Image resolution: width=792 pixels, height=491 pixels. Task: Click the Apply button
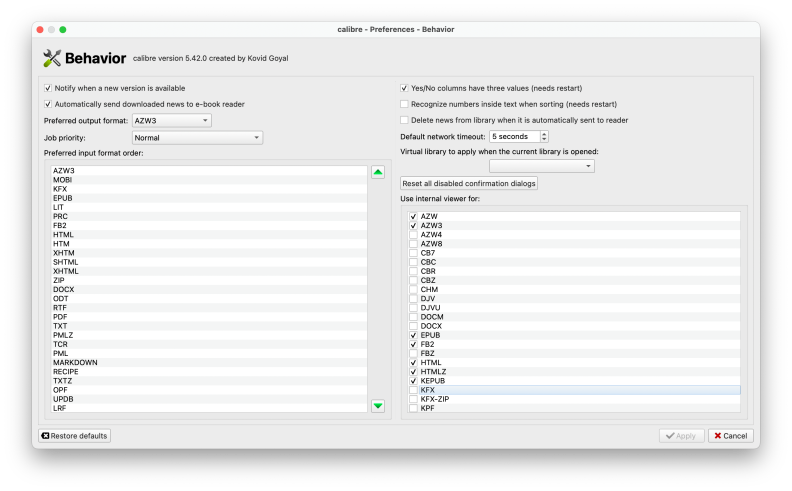681,435
